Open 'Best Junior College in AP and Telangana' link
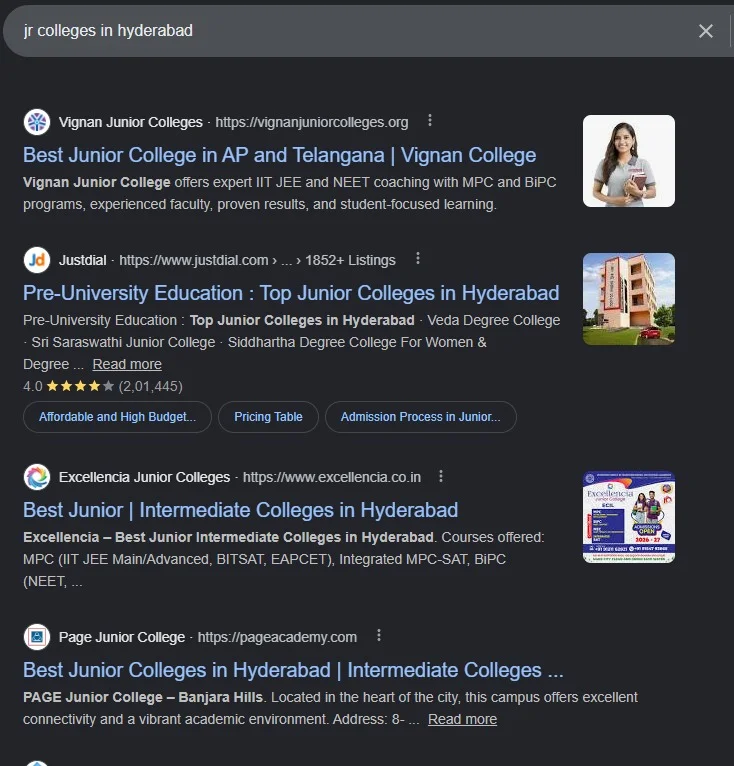The width and height of the screenshot is (734, 766). click(x=280, y=155)
